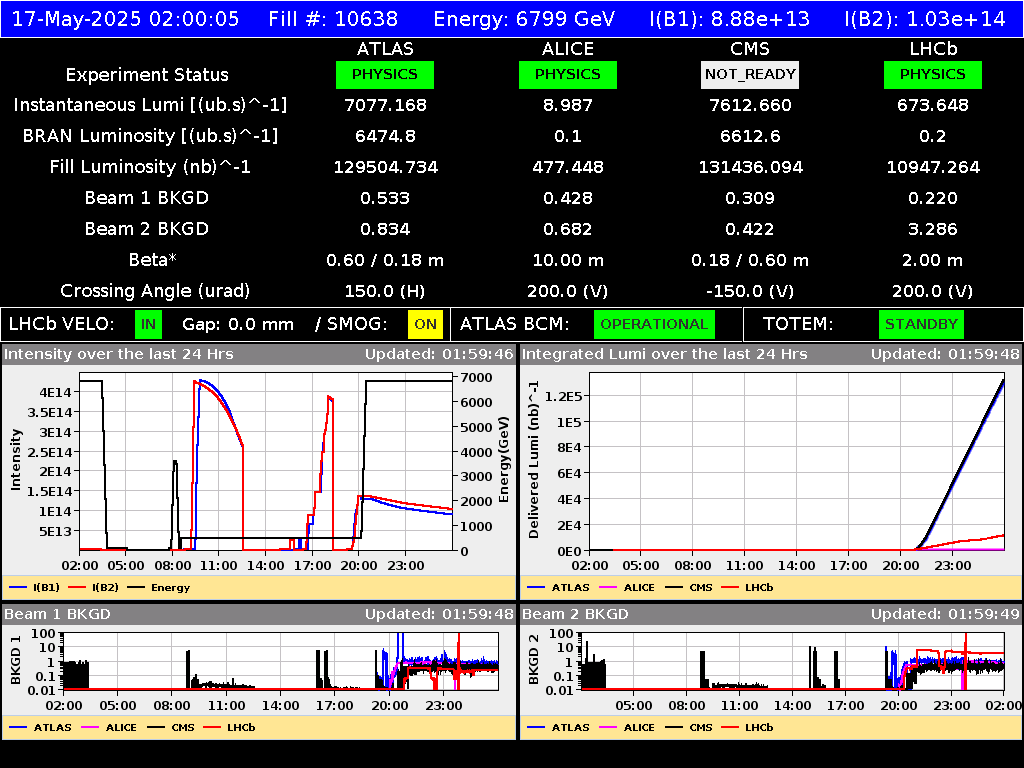Click 'Integrated Lumi over the last 24 Hrs' title
Viewport: 1024px width, 768px height.
(x=665, y=355)
